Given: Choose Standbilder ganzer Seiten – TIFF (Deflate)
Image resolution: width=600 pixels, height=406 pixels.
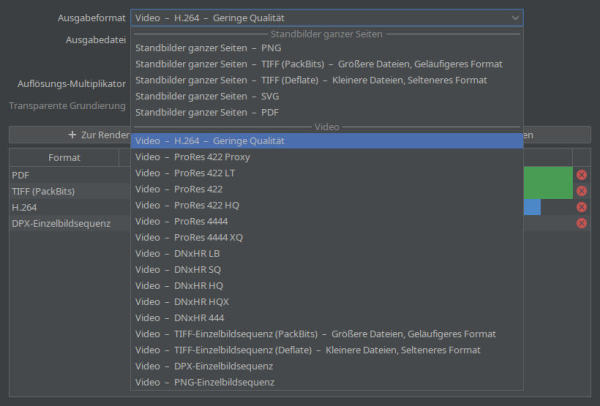Looking at the screenshot, I should 327,80.
